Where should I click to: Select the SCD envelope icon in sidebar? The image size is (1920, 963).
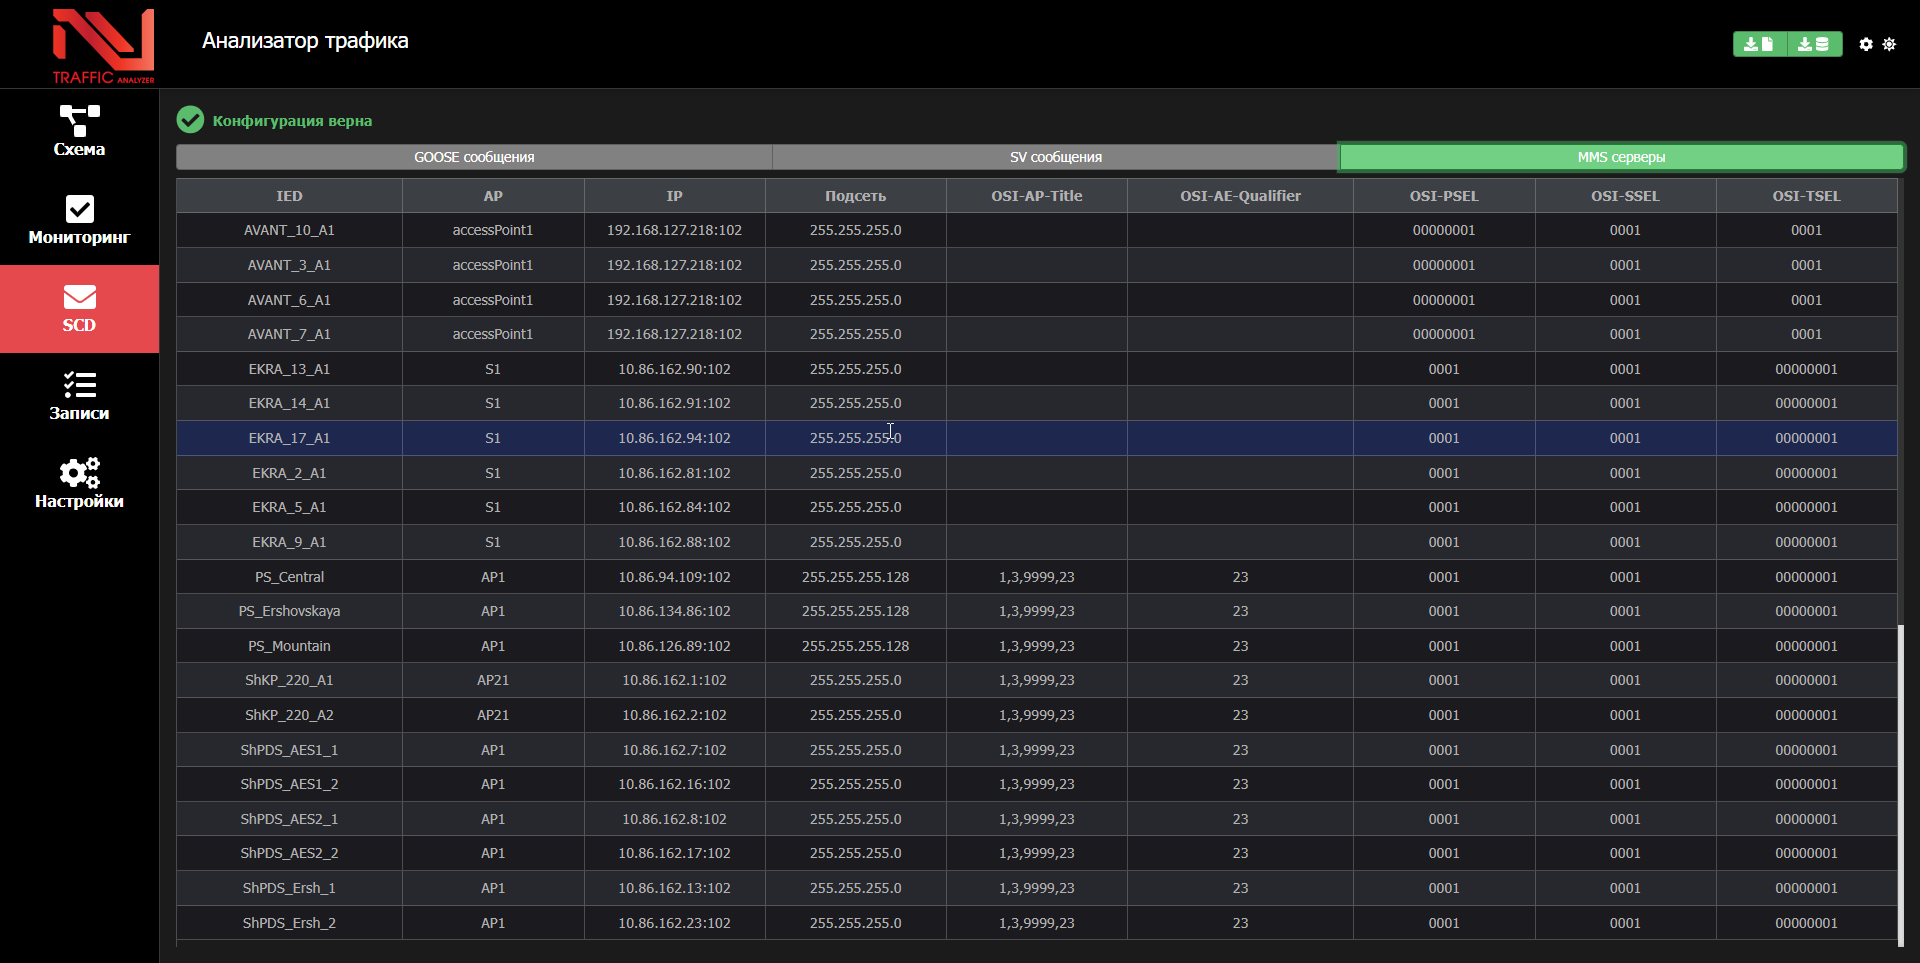[x=79, y=298]
